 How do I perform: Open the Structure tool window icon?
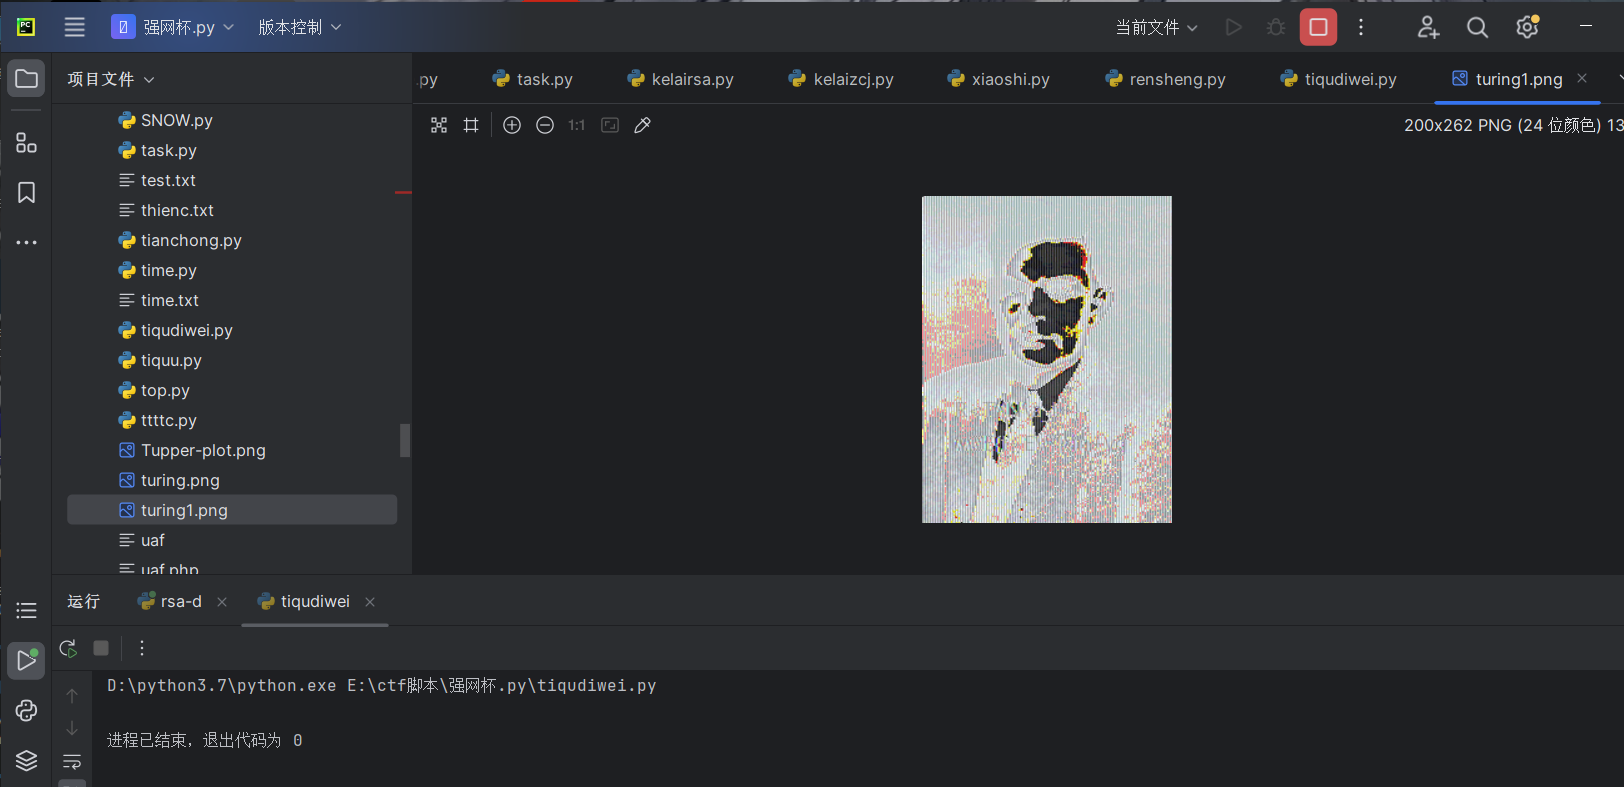click(x=26, y=143)
